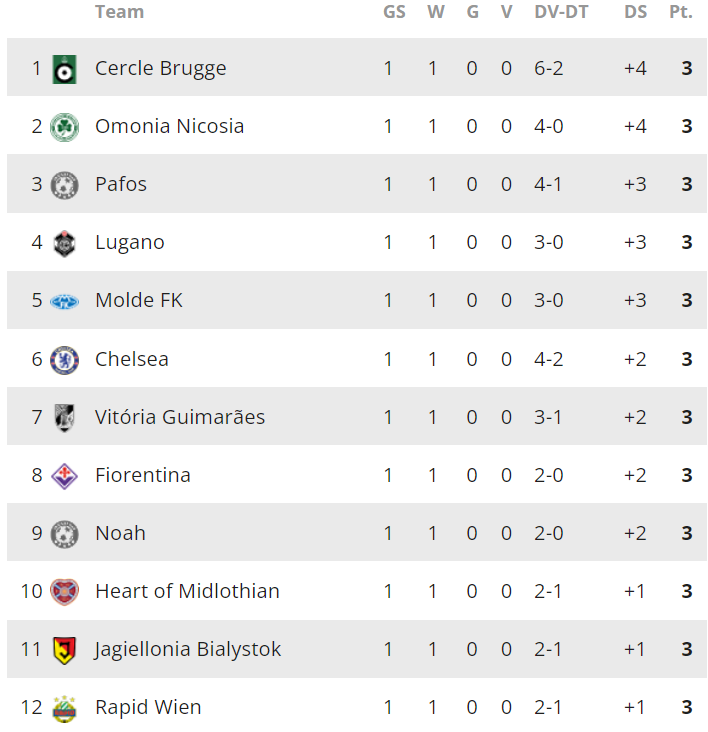This screenshot has width=708, height=732.
Task: Click the Heart of Midlothian crest
Action: pyautogui.click(x=64, y=591)
